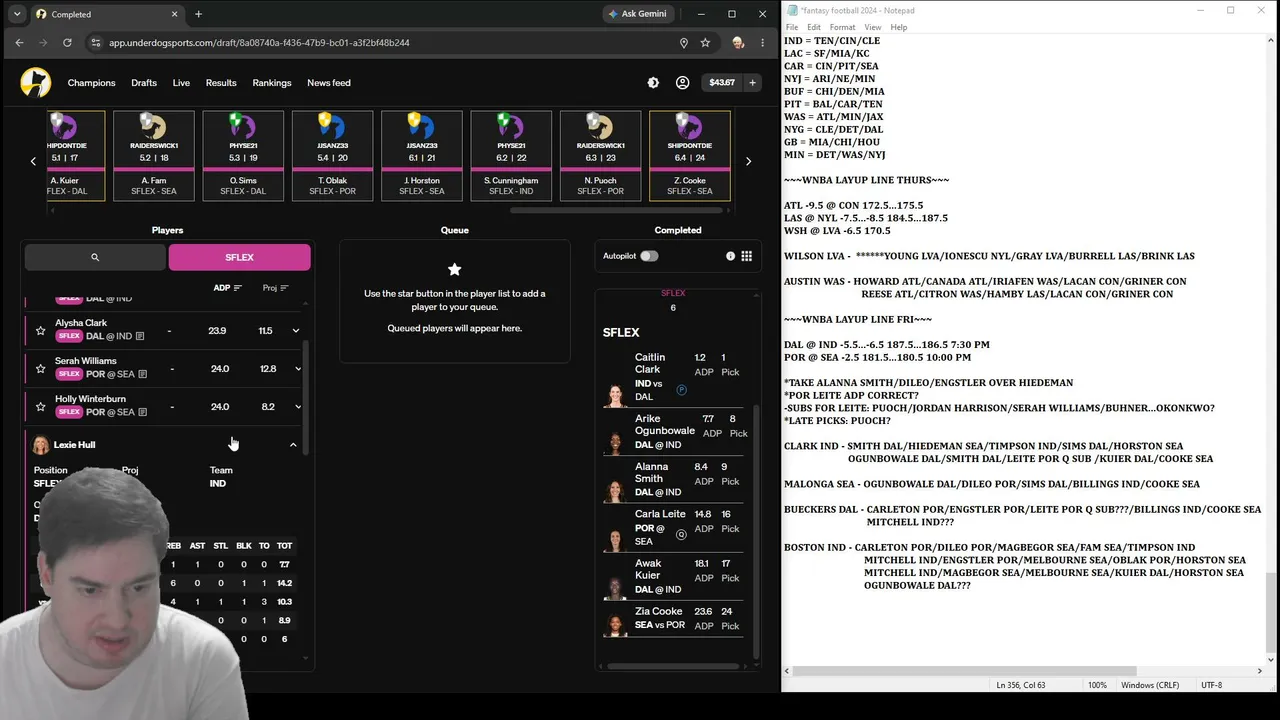This screenshot has width=1280, height=720.
Task: Open Notepad's View menu
Action: [x=873, y=27]
